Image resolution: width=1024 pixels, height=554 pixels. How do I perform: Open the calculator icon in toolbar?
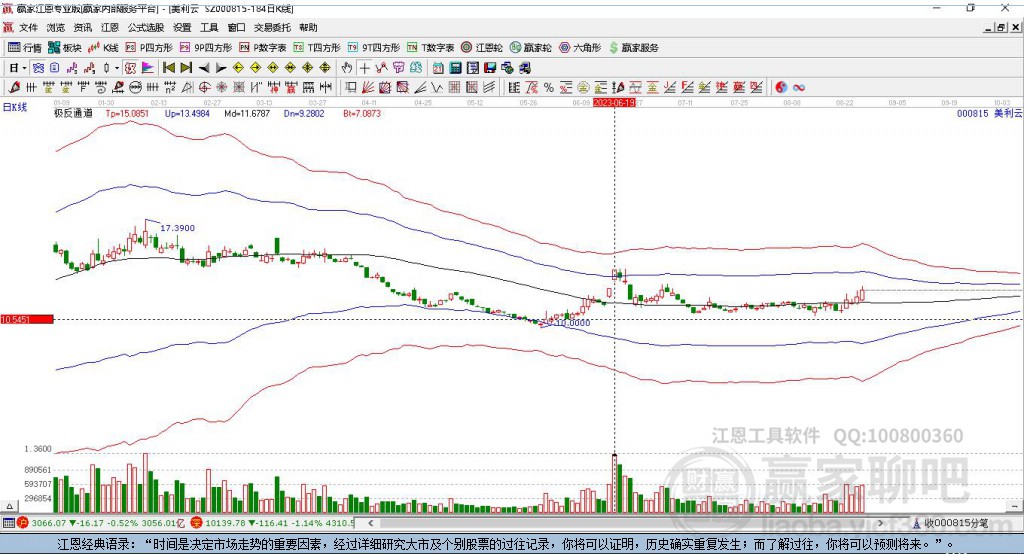click(455, 68)
